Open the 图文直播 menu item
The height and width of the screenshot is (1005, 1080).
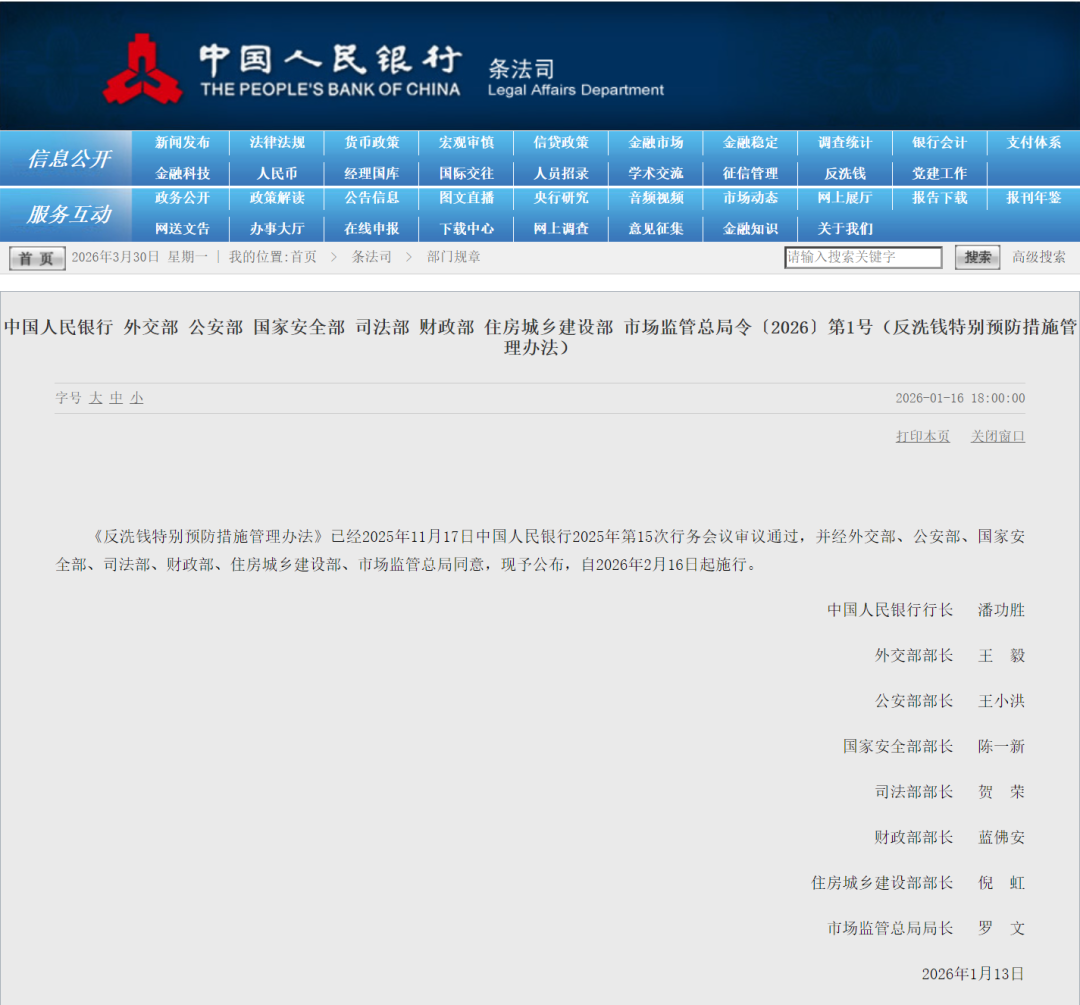point(466,198)
